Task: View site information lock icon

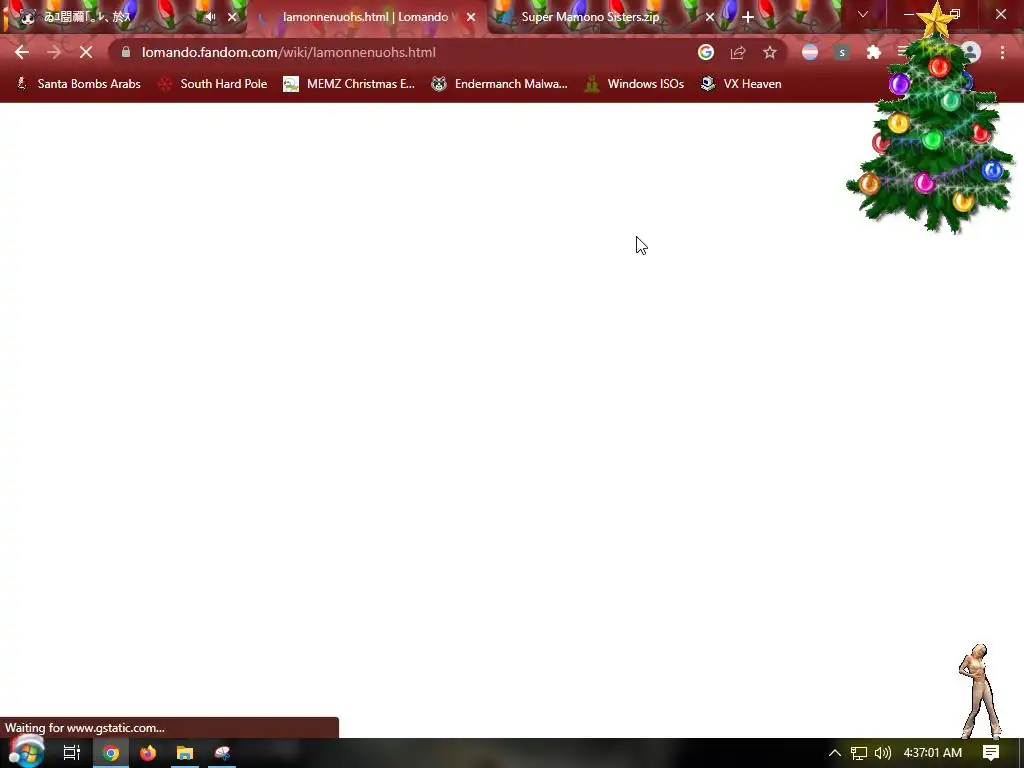Action: tap(126, 52)
